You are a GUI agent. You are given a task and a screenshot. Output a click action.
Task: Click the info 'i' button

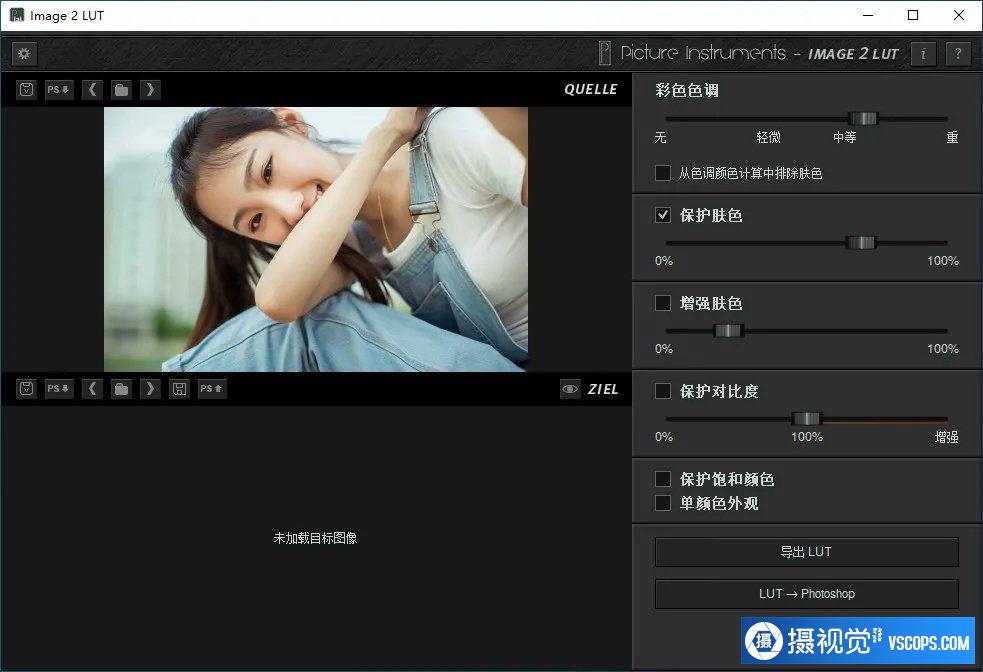pos(923,54)
